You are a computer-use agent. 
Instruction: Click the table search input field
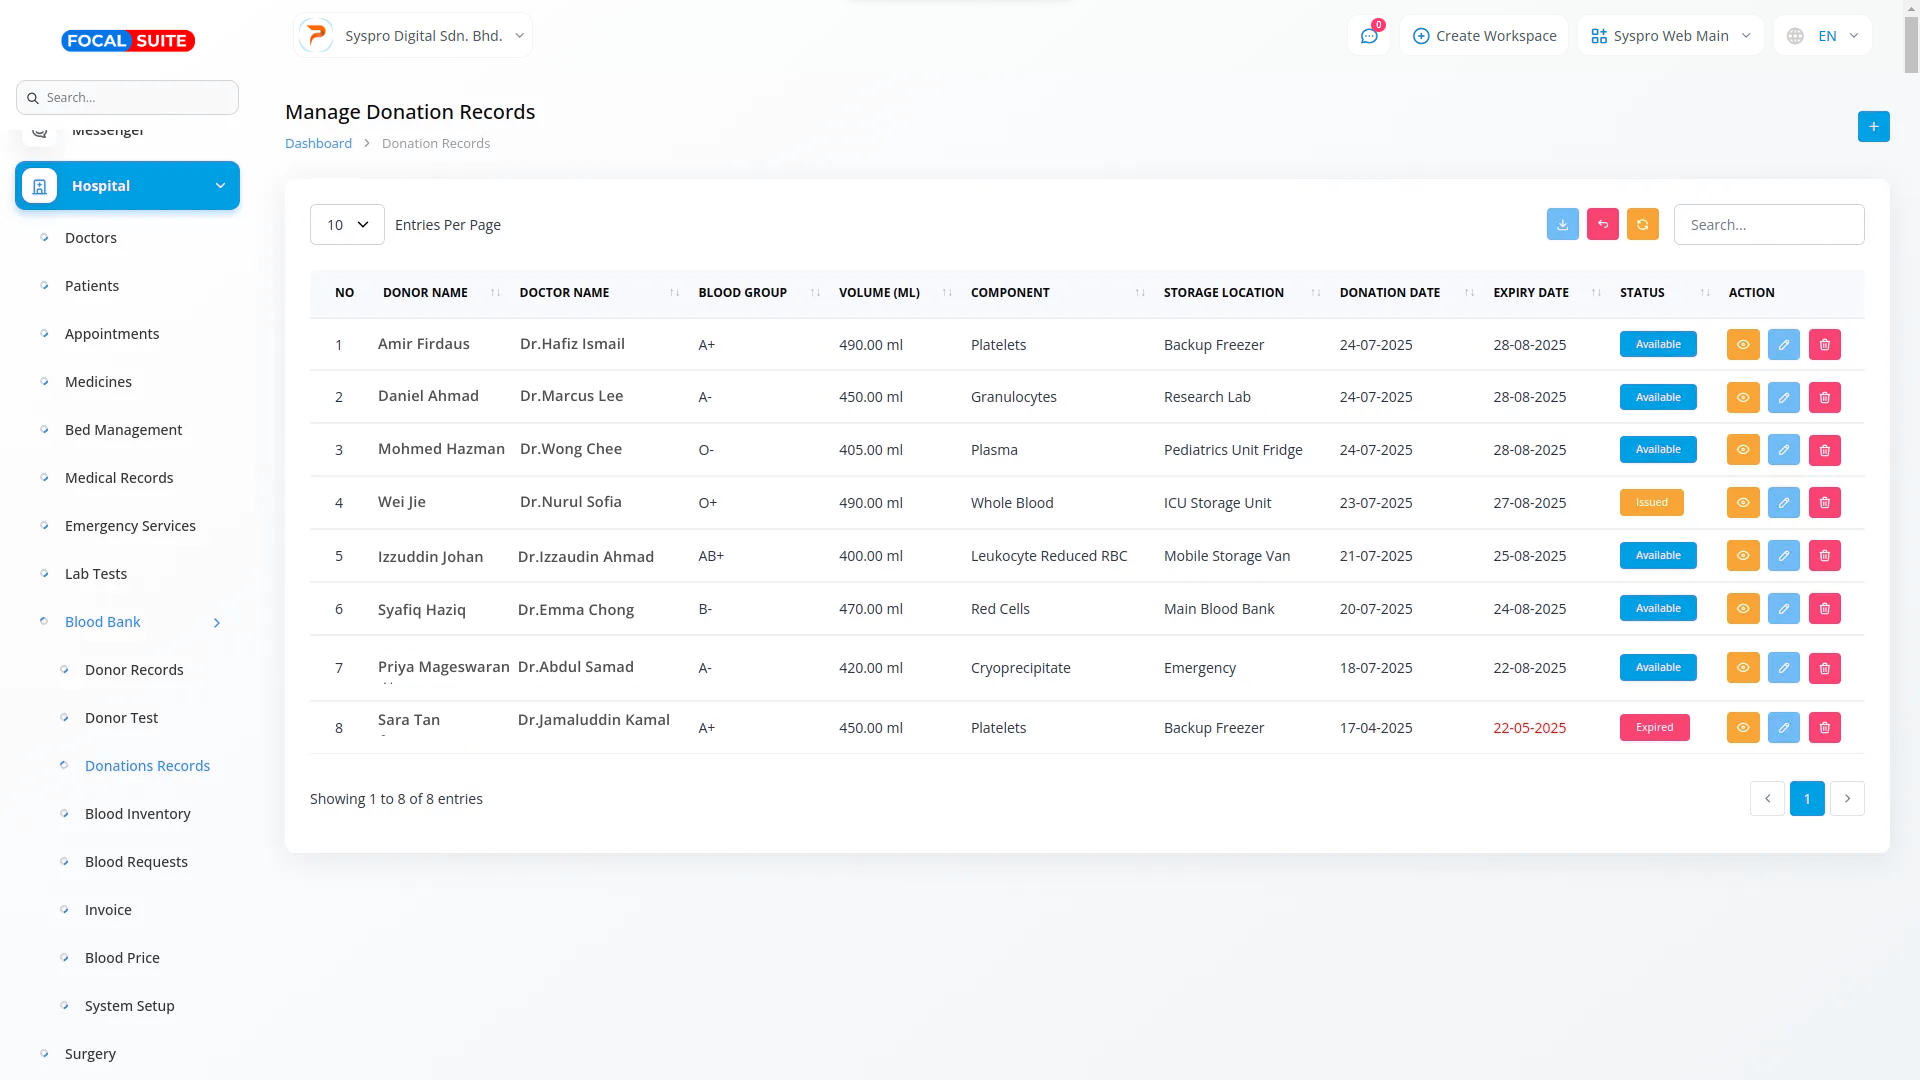click(x=1768, y=225)
